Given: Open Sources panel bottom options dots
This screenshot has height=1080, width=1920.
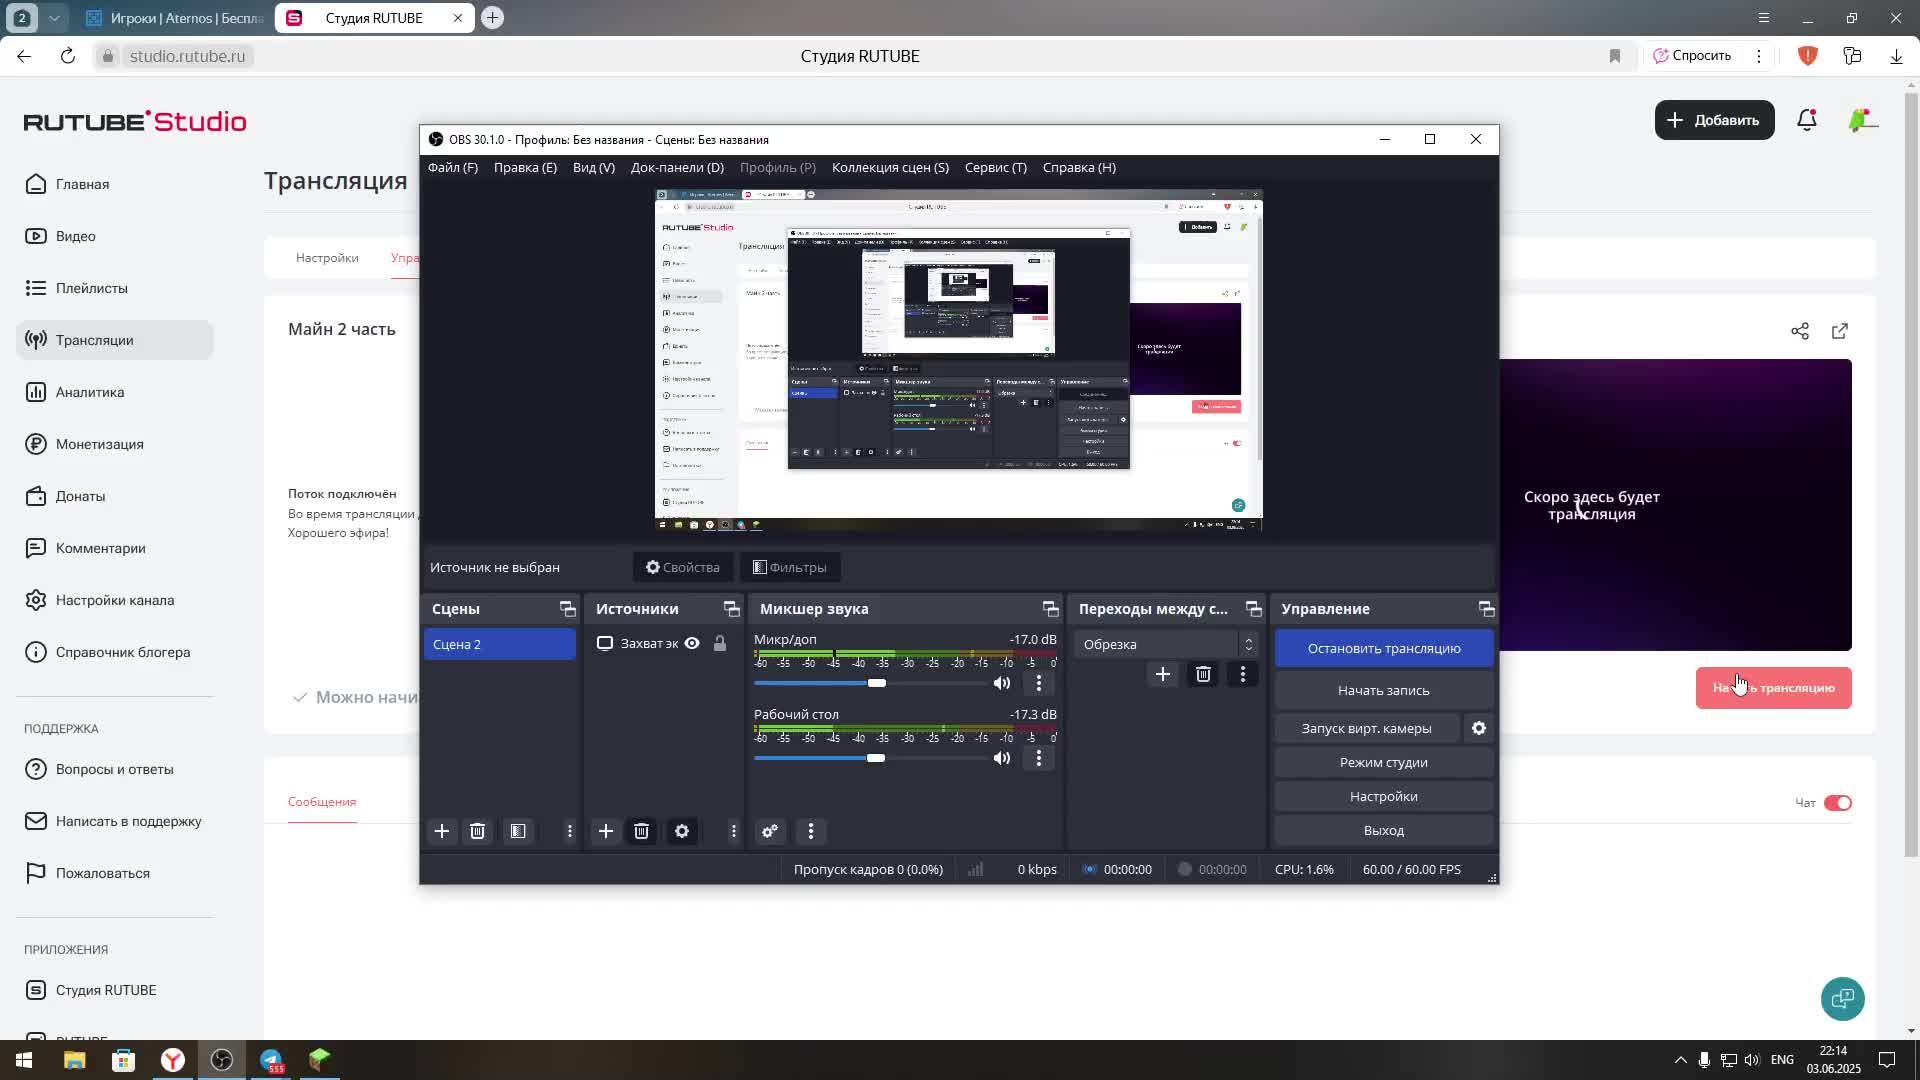Looking at the screenshot, I should click(x=734, y=832).
